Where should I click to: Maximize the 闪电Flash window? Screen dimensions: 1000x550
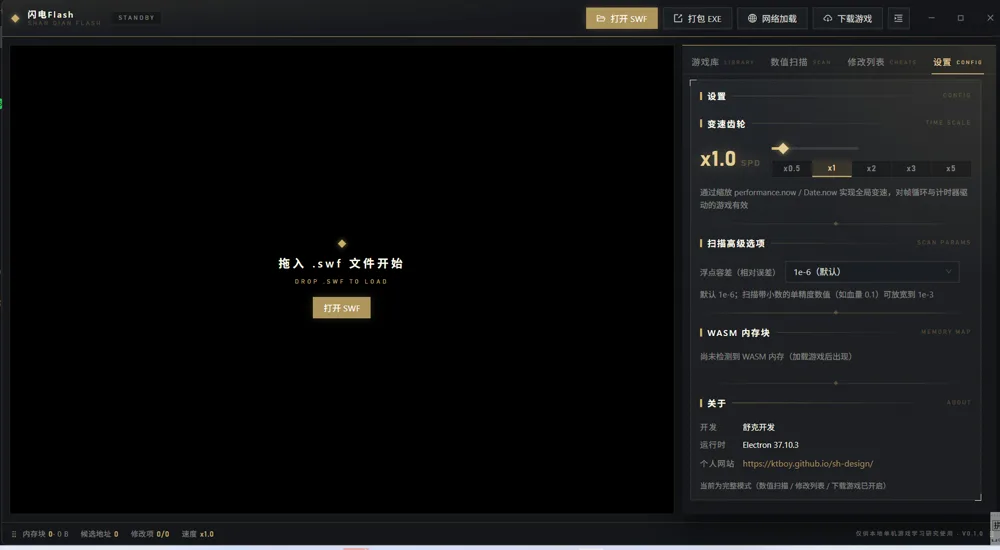[960, 18]
